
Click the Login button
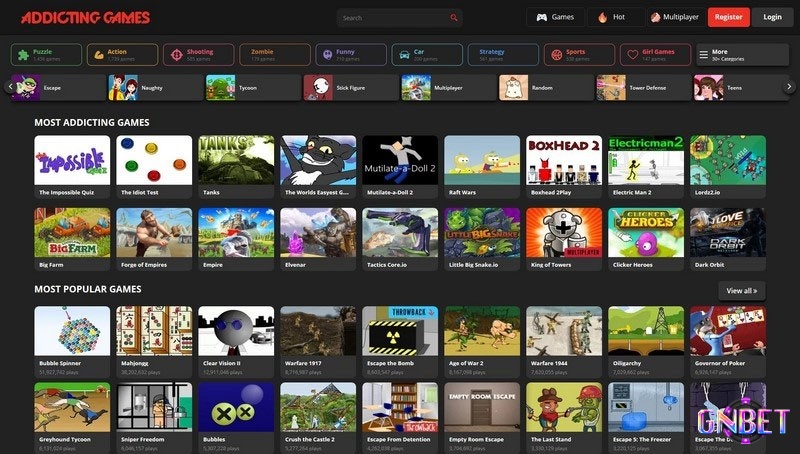coord(772,17)
